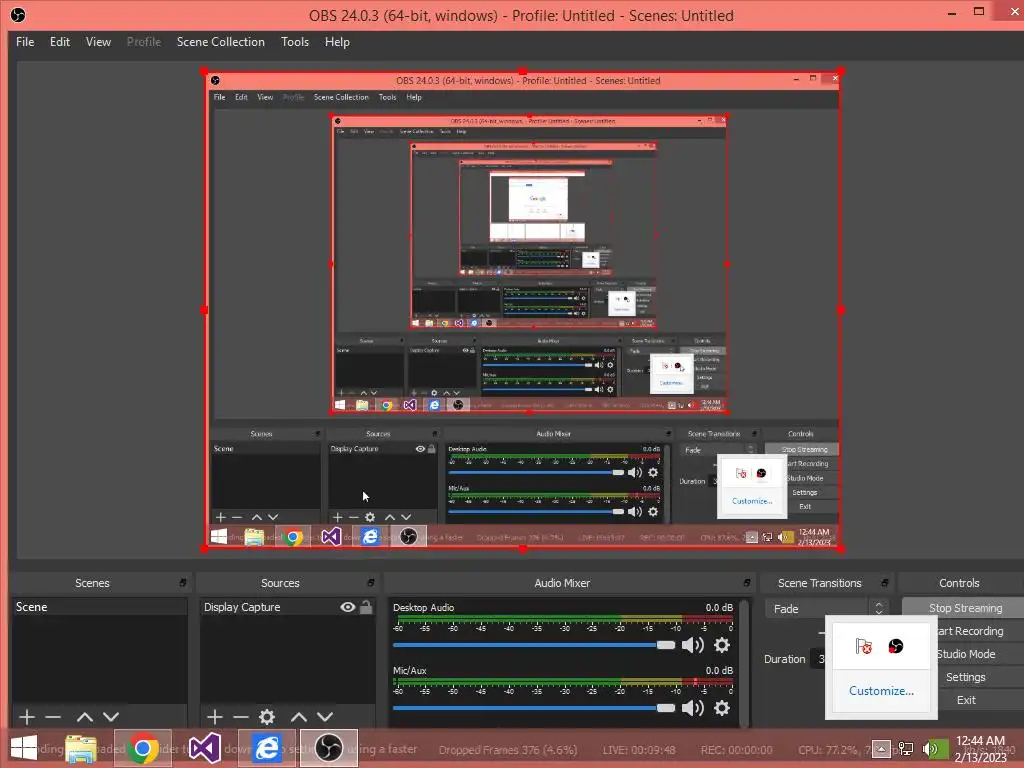The height and width of the screenshot is (768, 1024).
Task: Open the View menu
Action: click(x=98, y=42)
